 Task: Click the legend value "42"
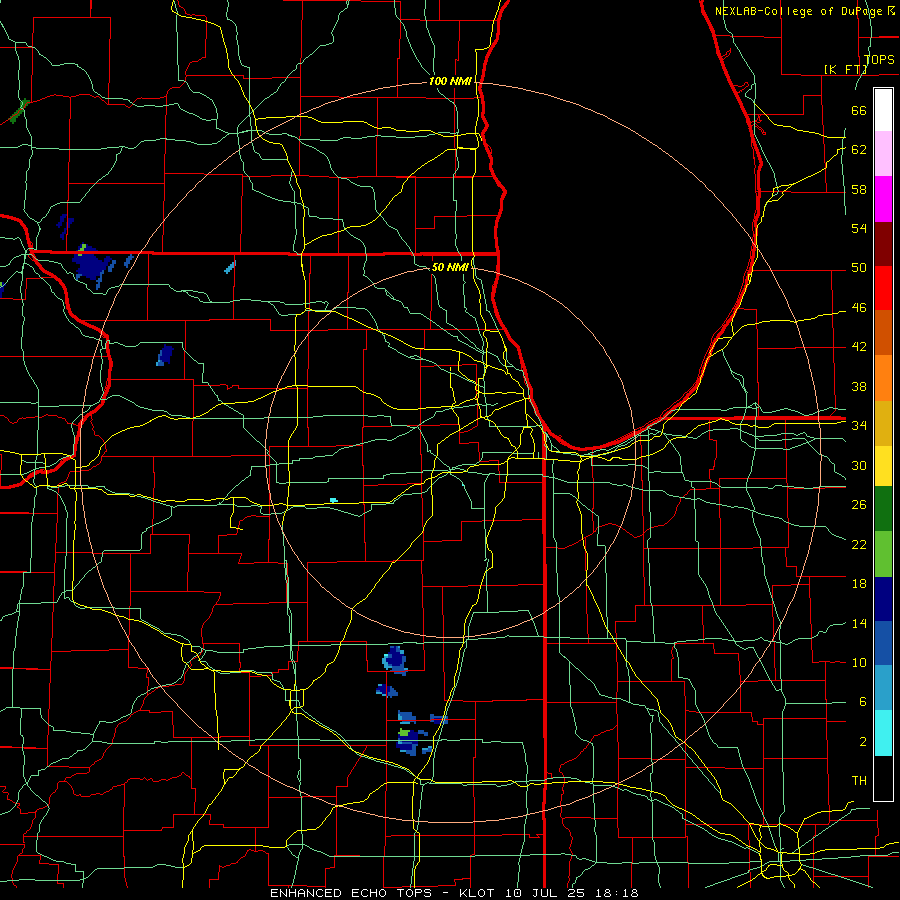pos(859,347)
